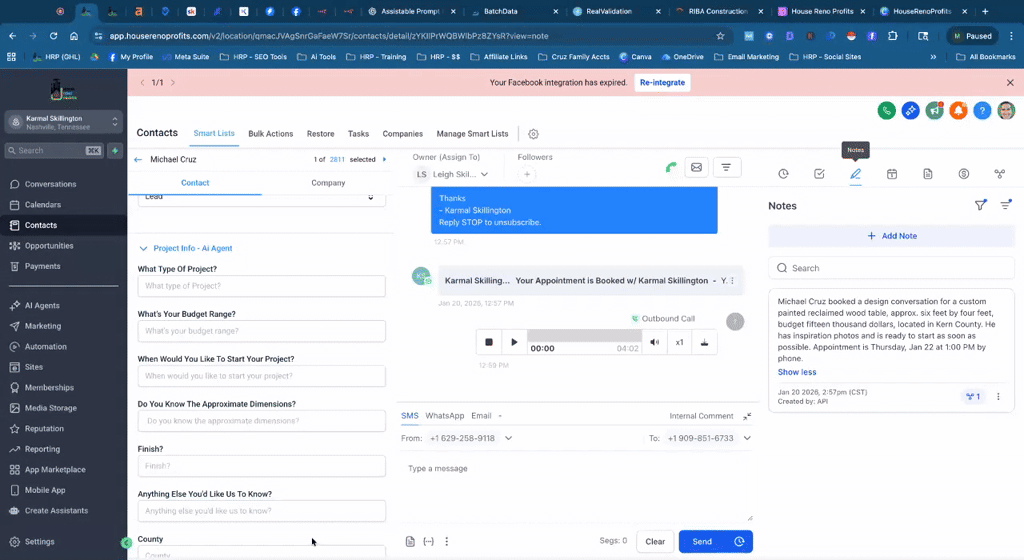The image size is (1024, 560).
Task: Open the Companies tab
Action: [x=402, y=134]
